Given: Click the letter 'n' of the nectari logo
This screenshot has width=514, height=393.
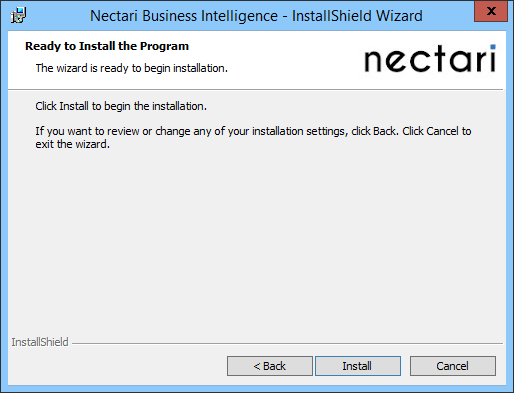Looking at the screenshot, I should pos(374,61).
